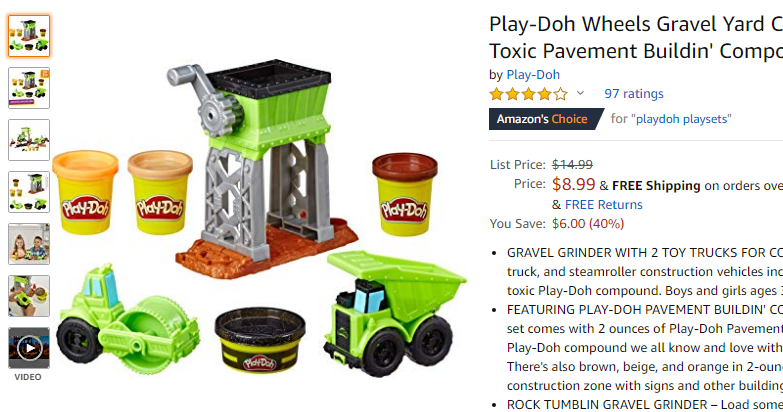This screenshot has height=412, width=783.
Task: Select the second thumbnail image
Action: coord(29,88)
